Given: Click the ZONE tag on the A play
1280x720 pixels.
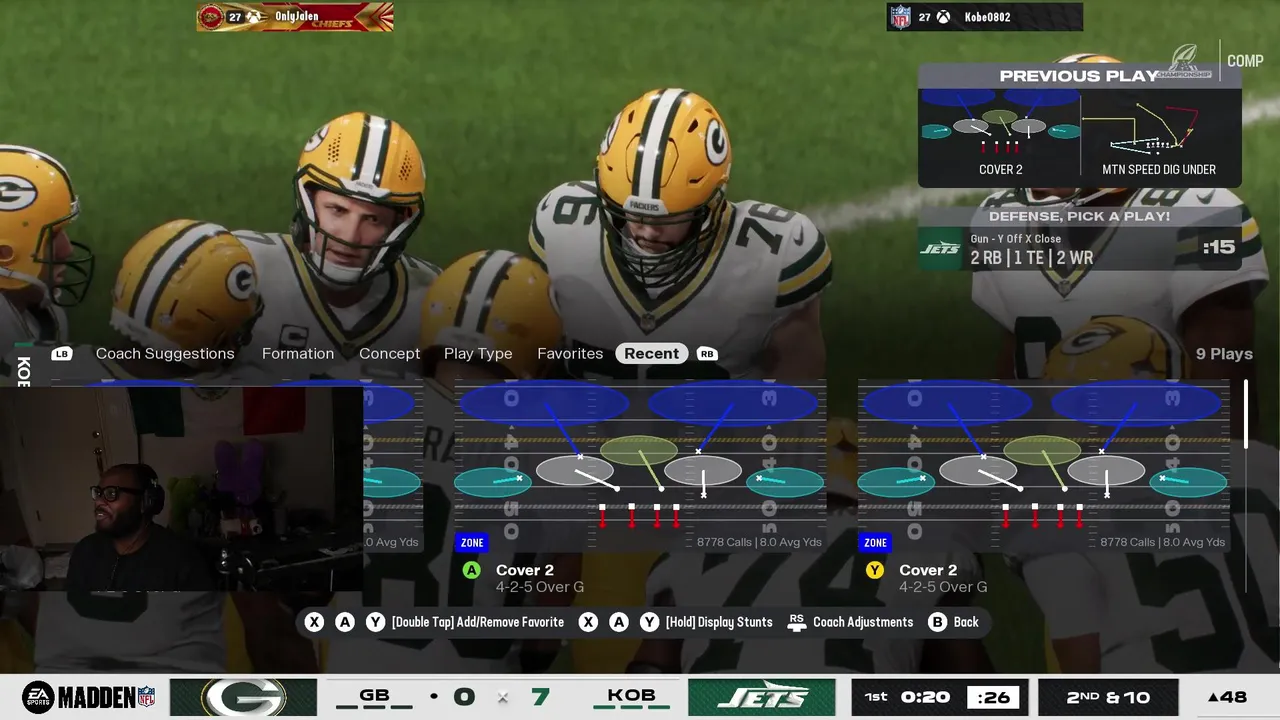Looking at the screenshot, I should [472, 542].
